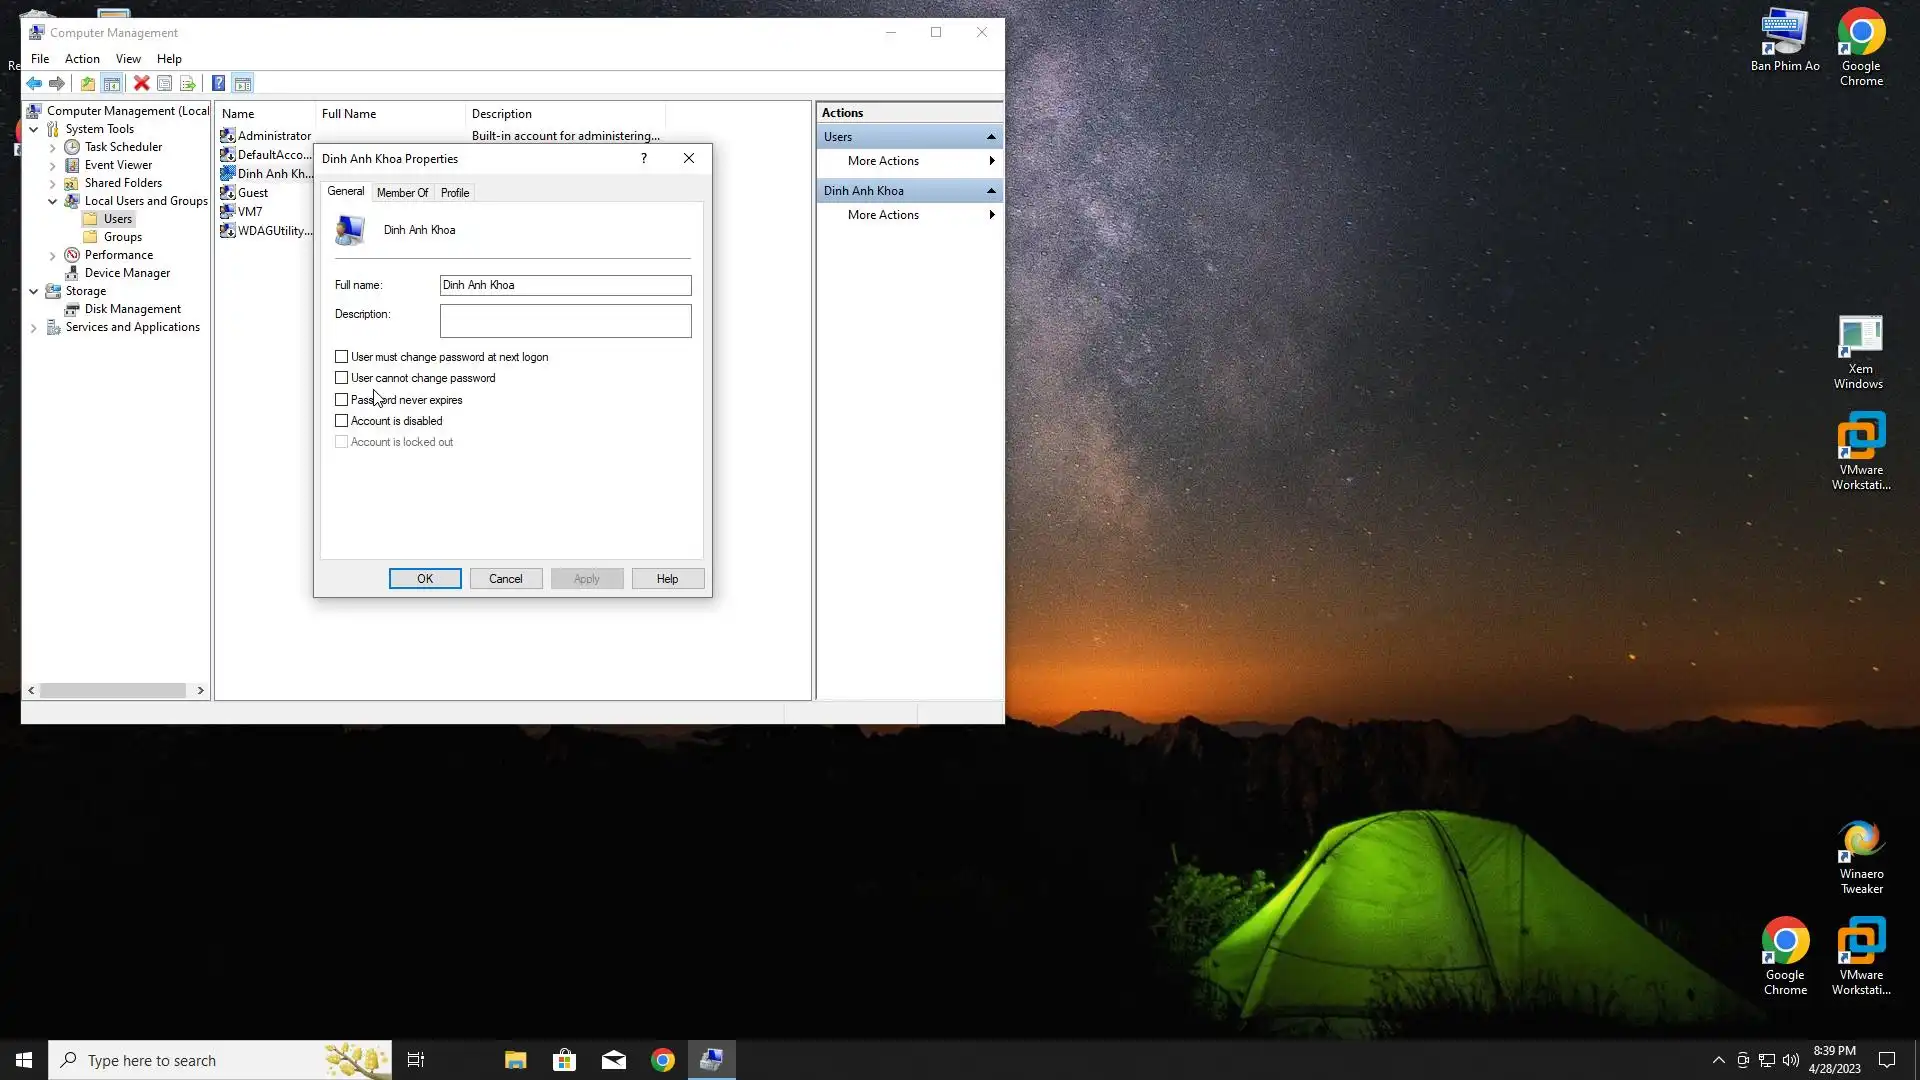Toggle Show/Hide Action Pane toolbar icon
Screen dimensions: 1920x1080
click(x=243, y=84)
